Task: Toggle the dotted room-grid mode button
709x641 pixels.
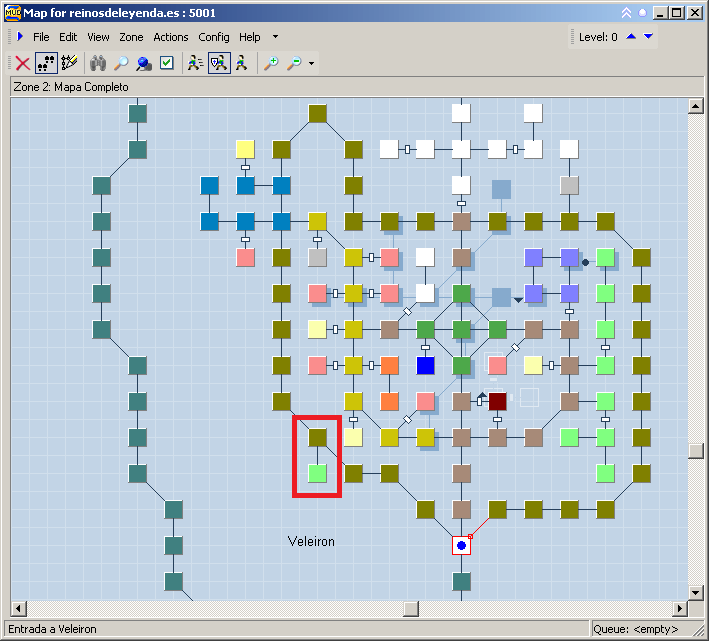Action: (46, 63)
